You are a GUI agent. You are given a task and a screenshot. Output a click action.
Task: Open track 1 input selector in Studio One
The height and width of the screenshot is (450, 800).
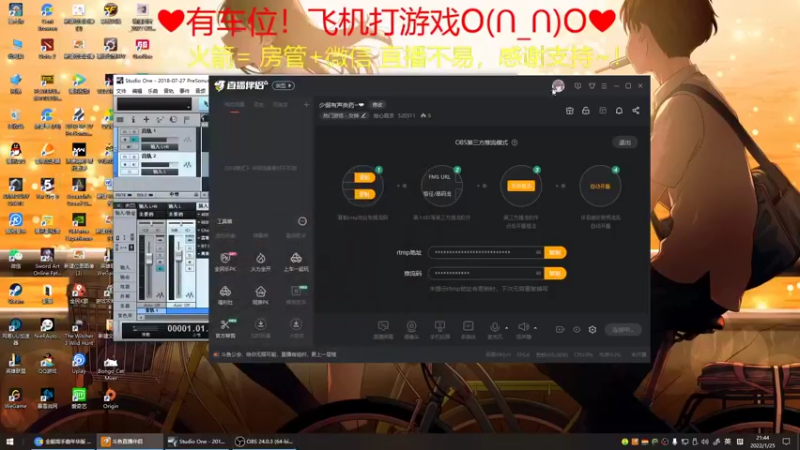(x=160, y=147)
